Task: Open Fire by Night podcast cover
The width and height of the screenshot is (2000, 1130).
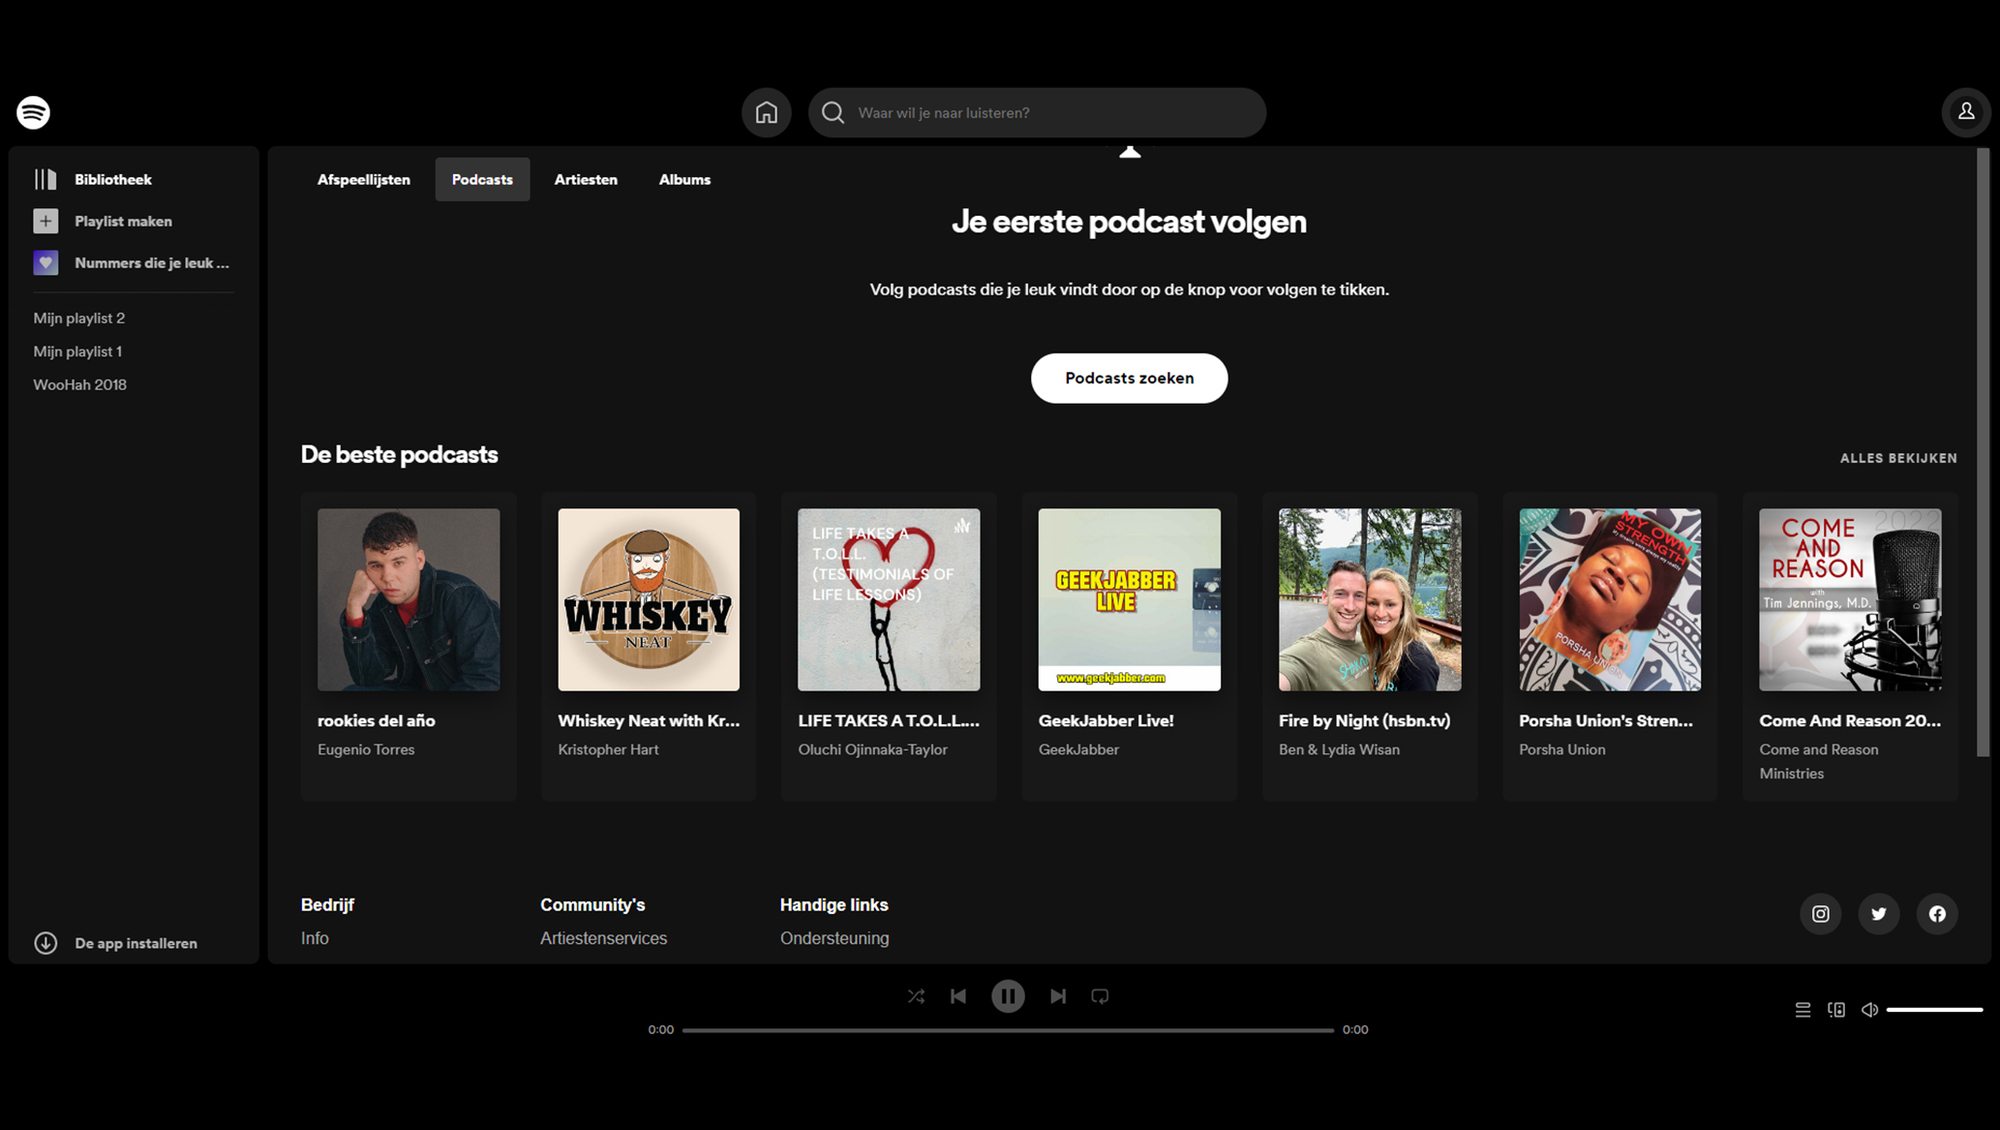Action: click(1370, 599)
